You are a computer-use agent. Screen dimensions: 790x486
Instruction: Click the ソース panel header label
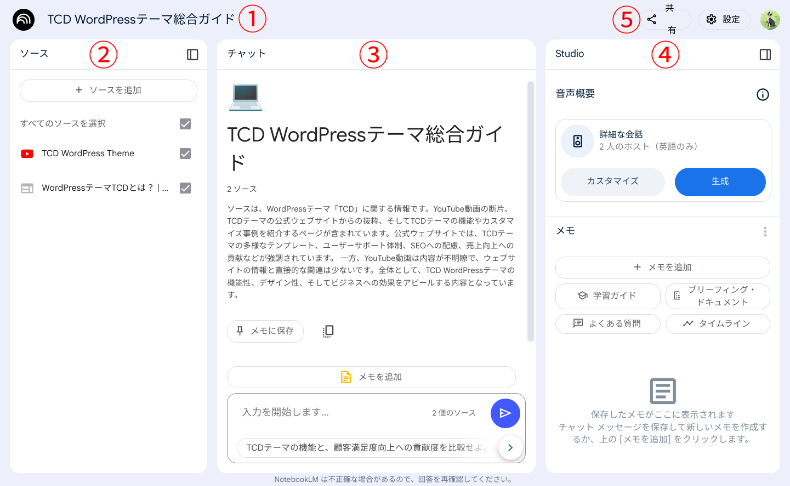34,53
